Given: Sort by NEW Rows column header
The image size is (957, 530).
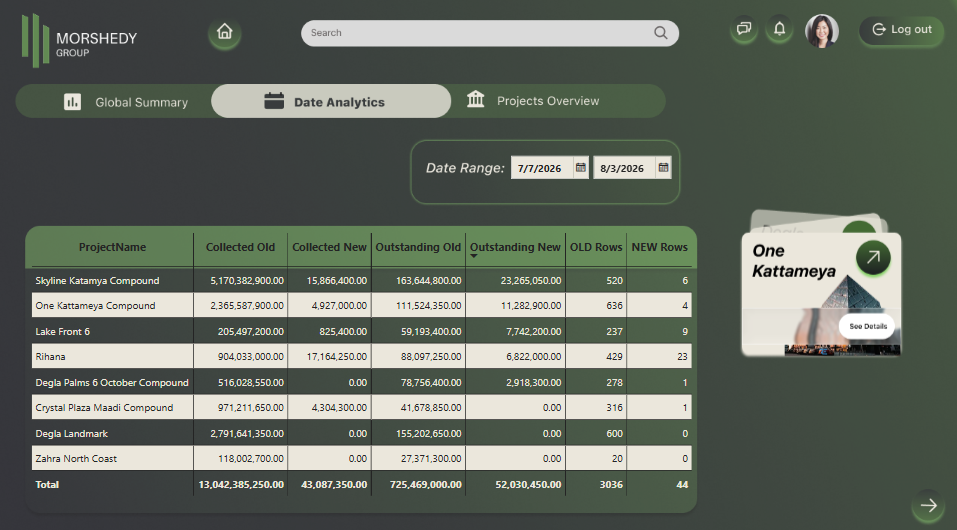Looking at the screenshot, I should coord(659,247).
